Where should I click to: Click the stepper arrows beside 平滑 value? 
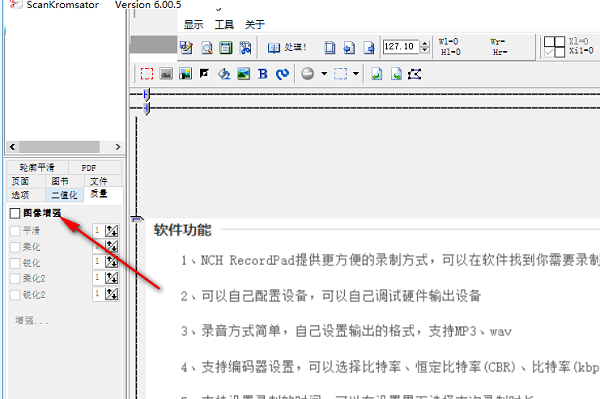pos(112,231)
